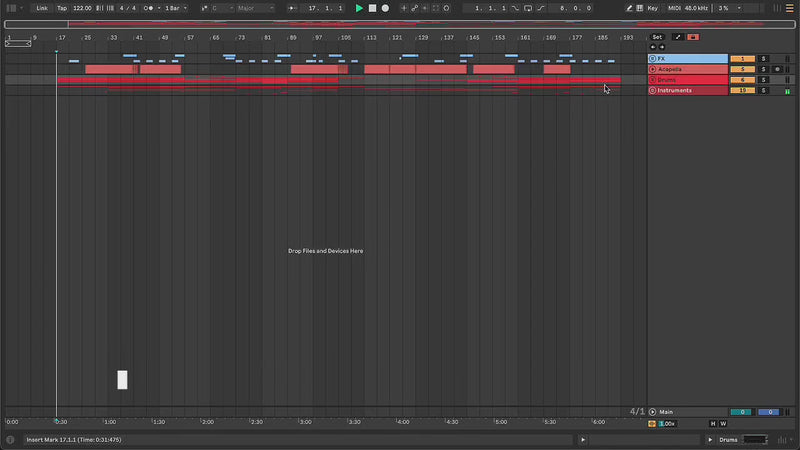The height and width of the screenshot is (450, 800).
Task: Toggle the arrangement Loop switch
Action: coord(530,8)
